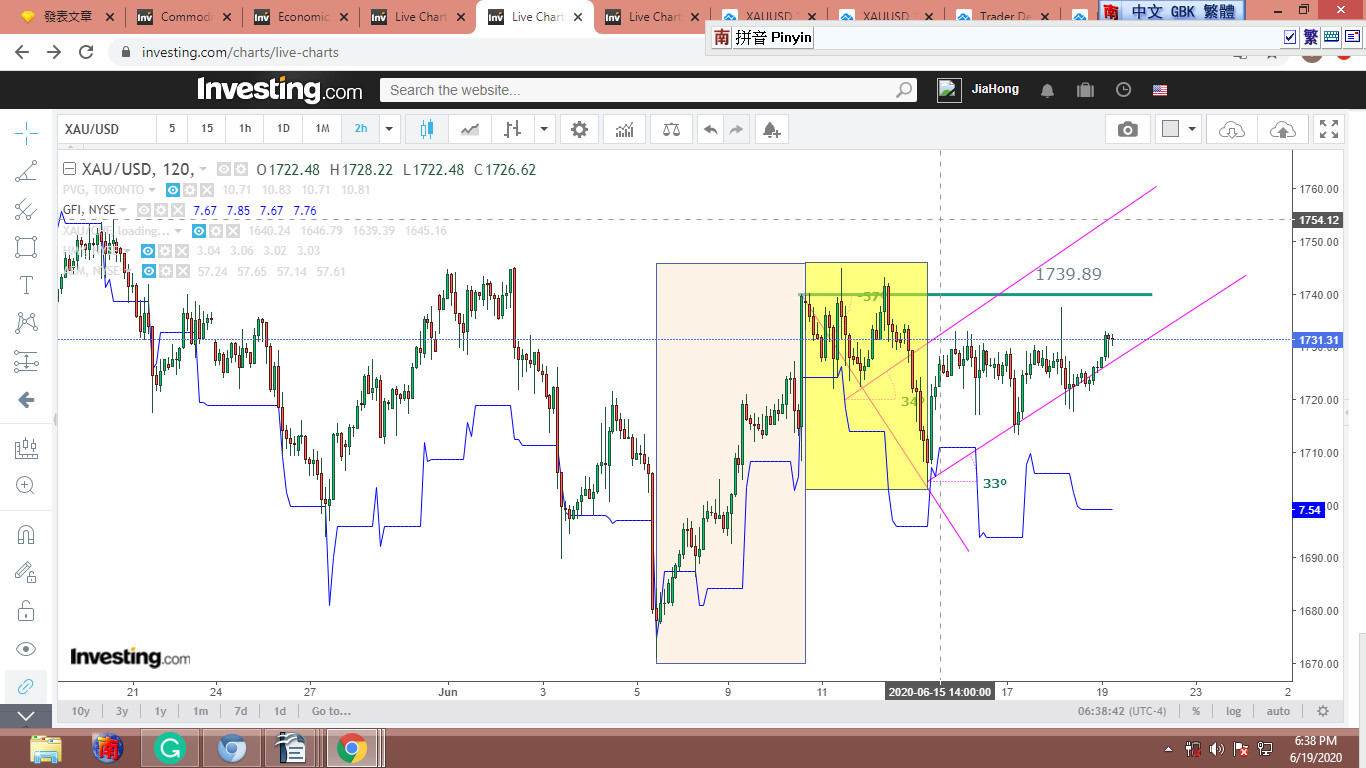
Task: Click the 'Go to...' date button
Action: pos(331,711)
